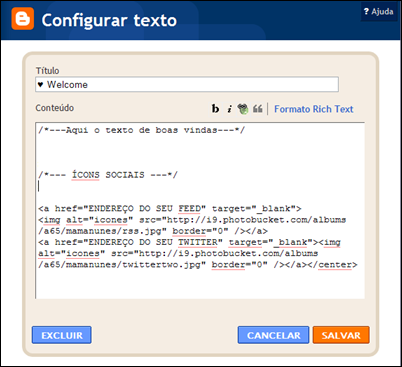Toggle italic formatting icon
Image resolution: width=402 pixels, height=367 pixels.
coord(229,109)
